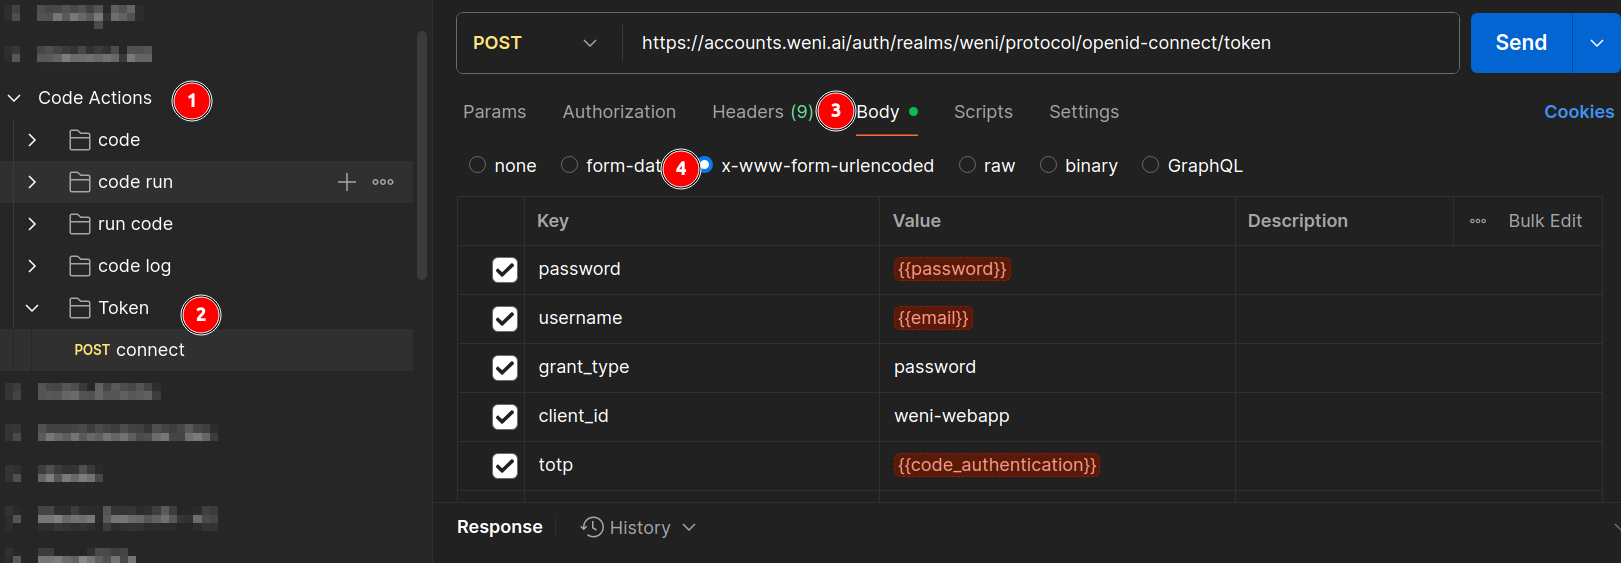Click the code folder icon
1621x563 pixels.
pyautogui.click(x=80, y=140)
